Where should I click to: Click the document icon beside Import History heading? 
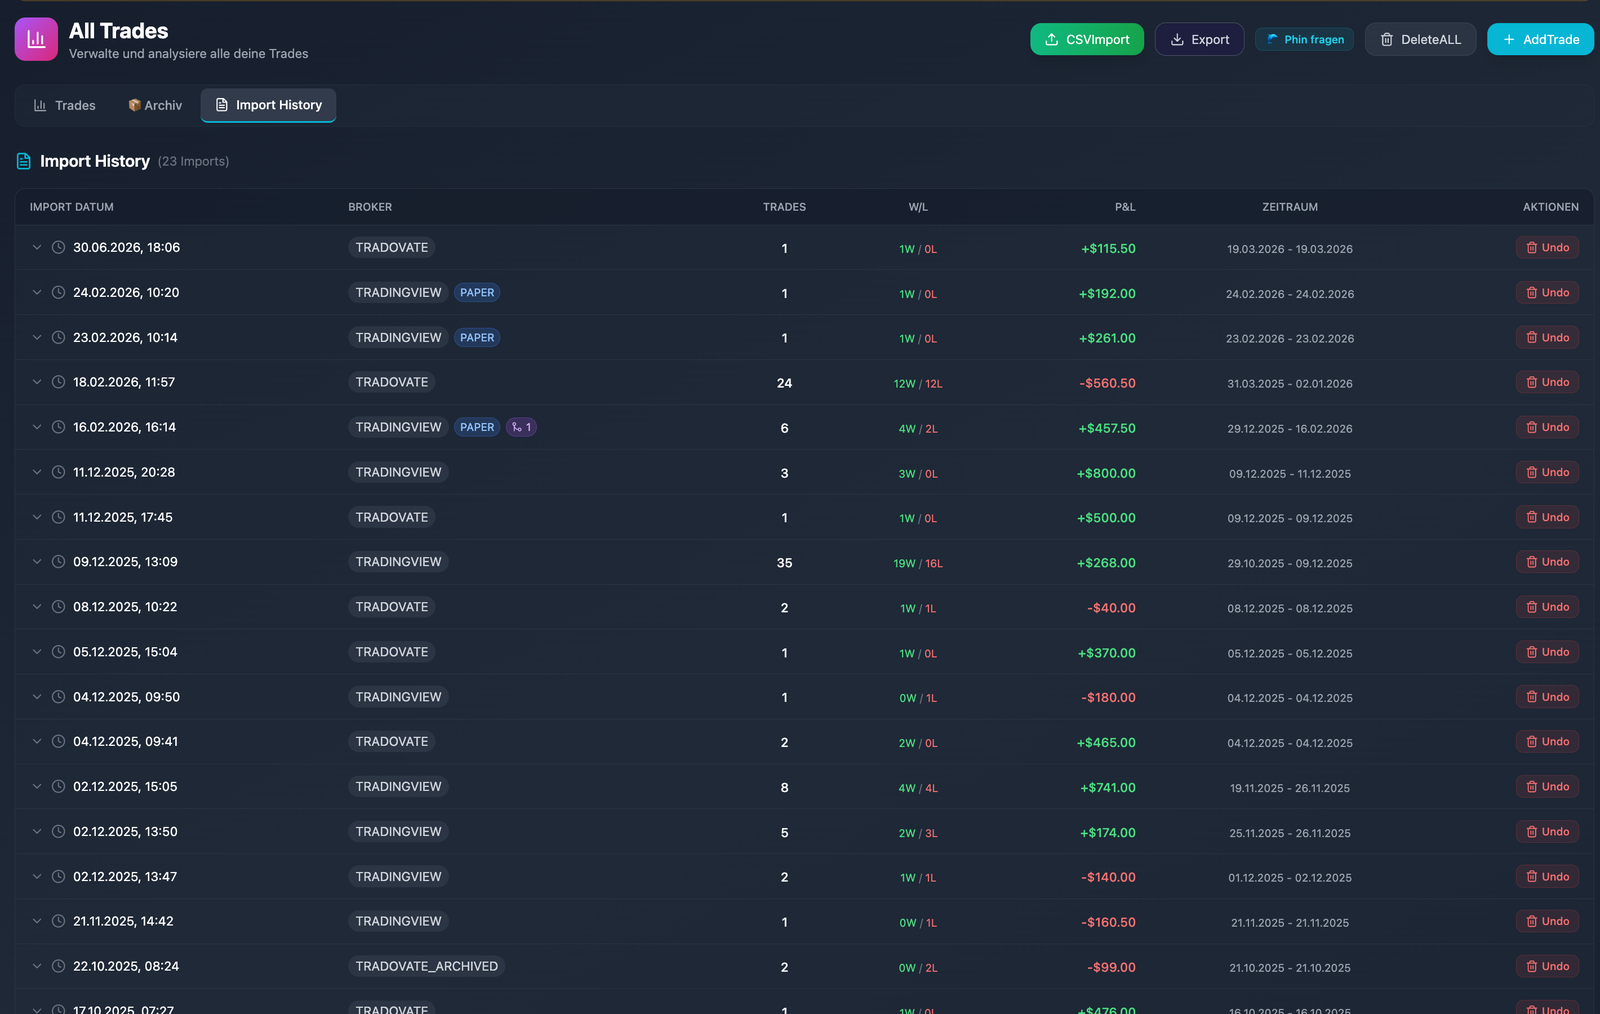click(24, 161)
